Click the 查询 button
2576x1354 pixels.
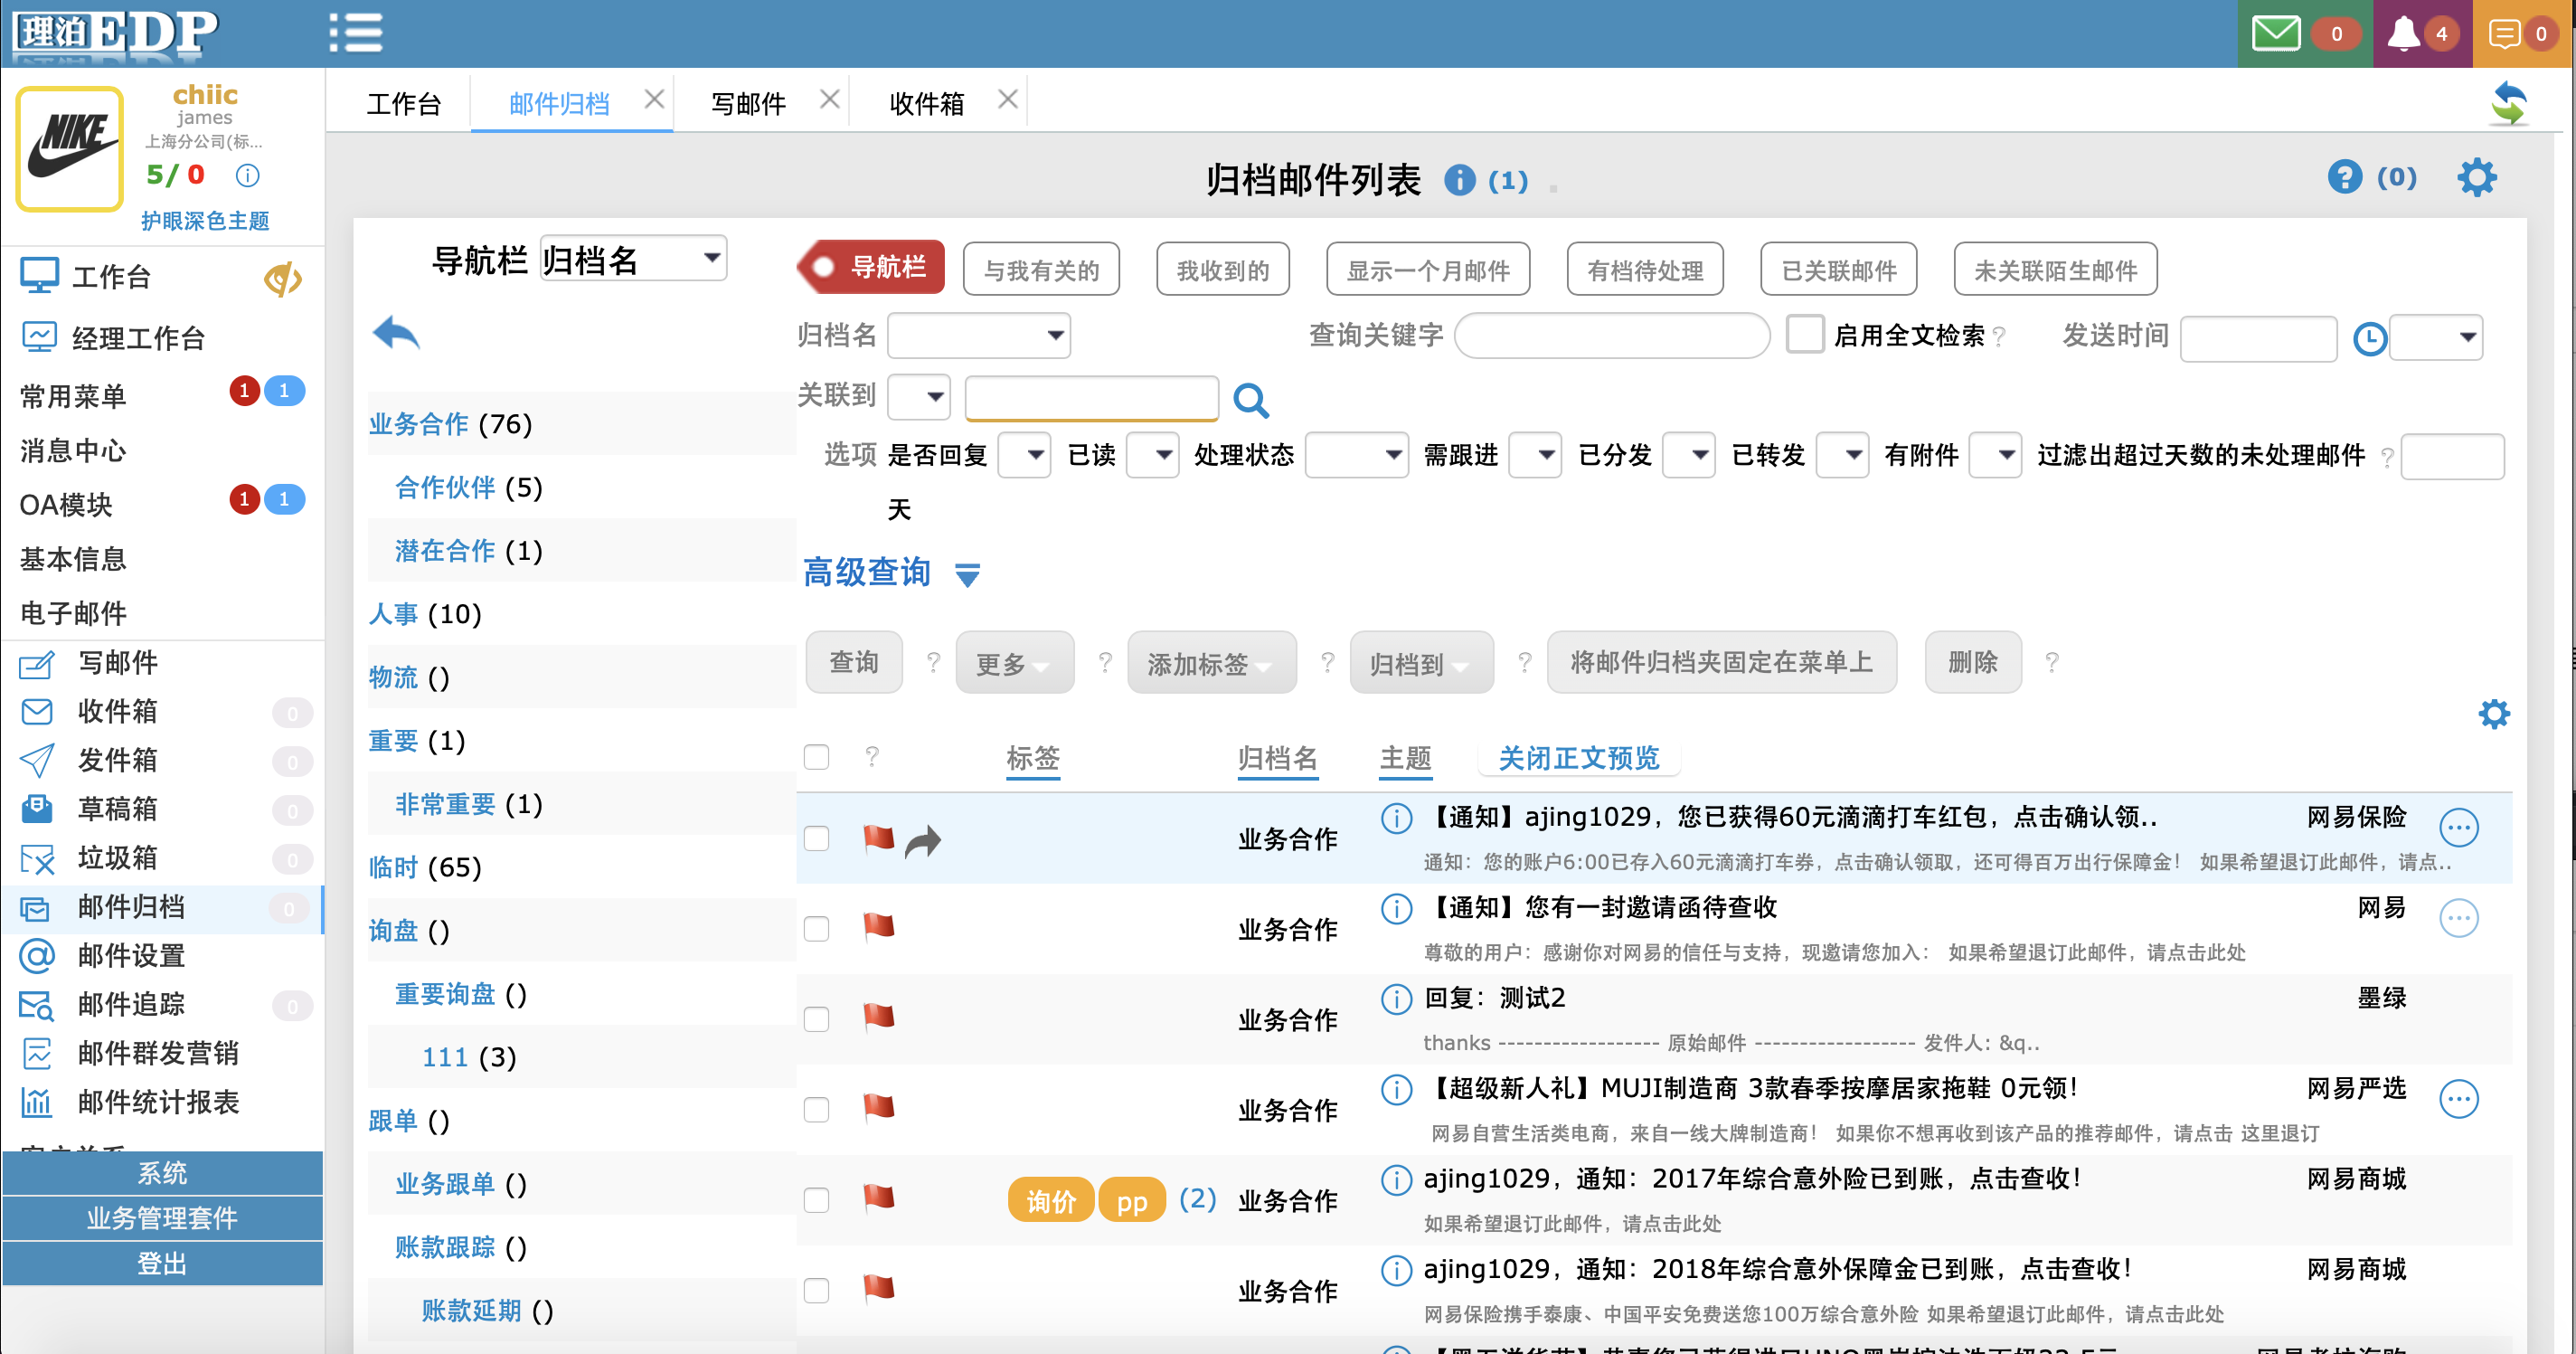coord(853,662)
